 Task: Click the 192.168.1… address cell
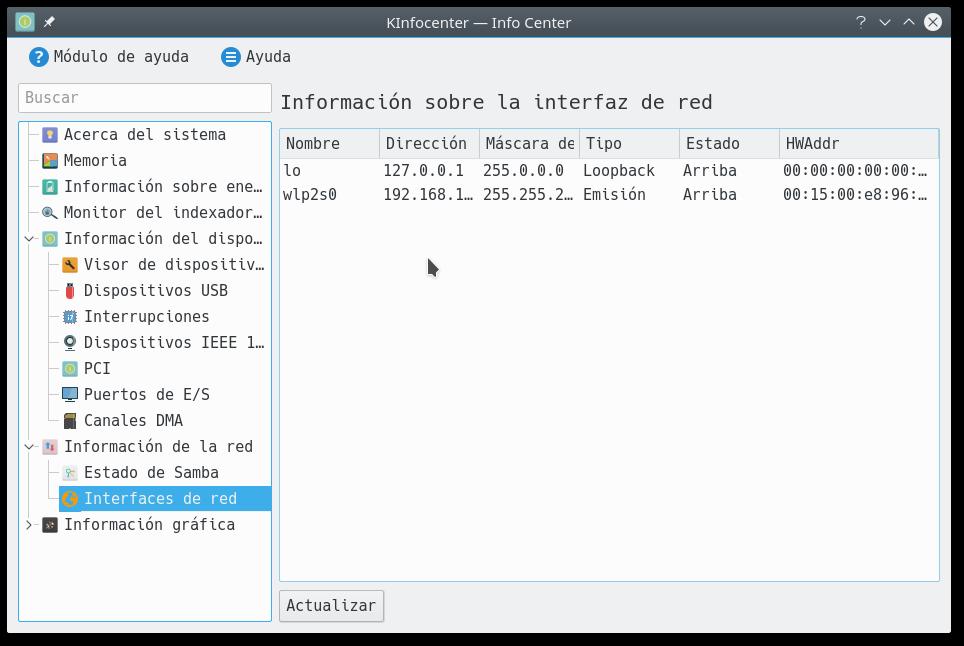[x=428, y=195]
